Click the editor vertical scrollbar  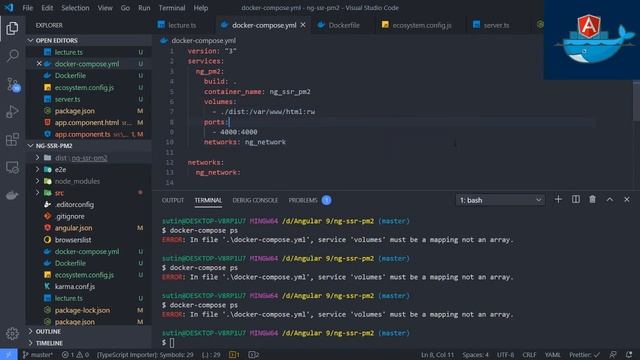[636, 100]
